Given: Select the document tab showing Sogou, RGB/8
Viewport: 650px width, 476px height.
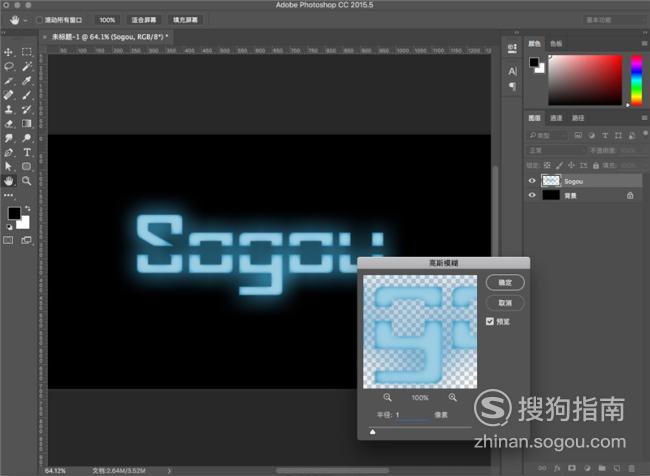Looking at the screenshot, I should point(109,37).
